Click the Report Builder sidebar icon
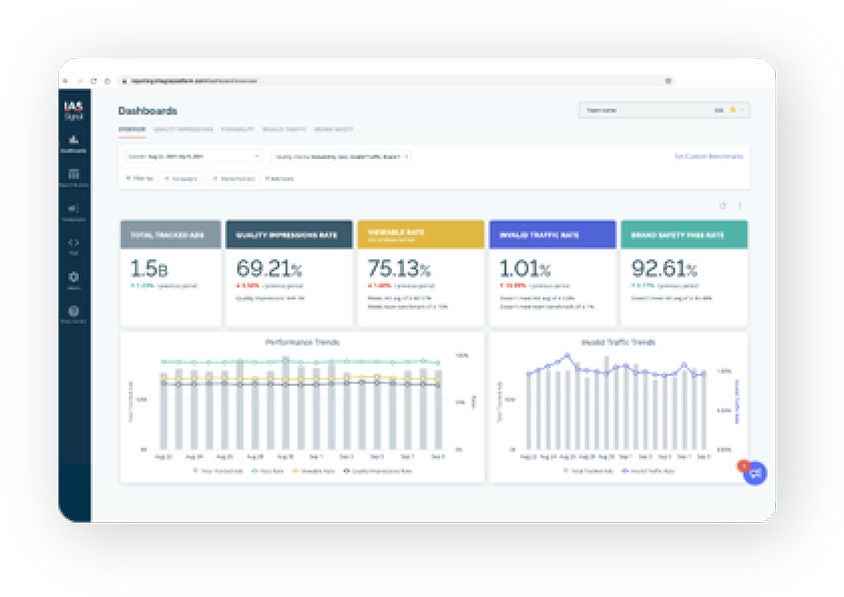This screenshot has height=597, width=844. point(74,178)
